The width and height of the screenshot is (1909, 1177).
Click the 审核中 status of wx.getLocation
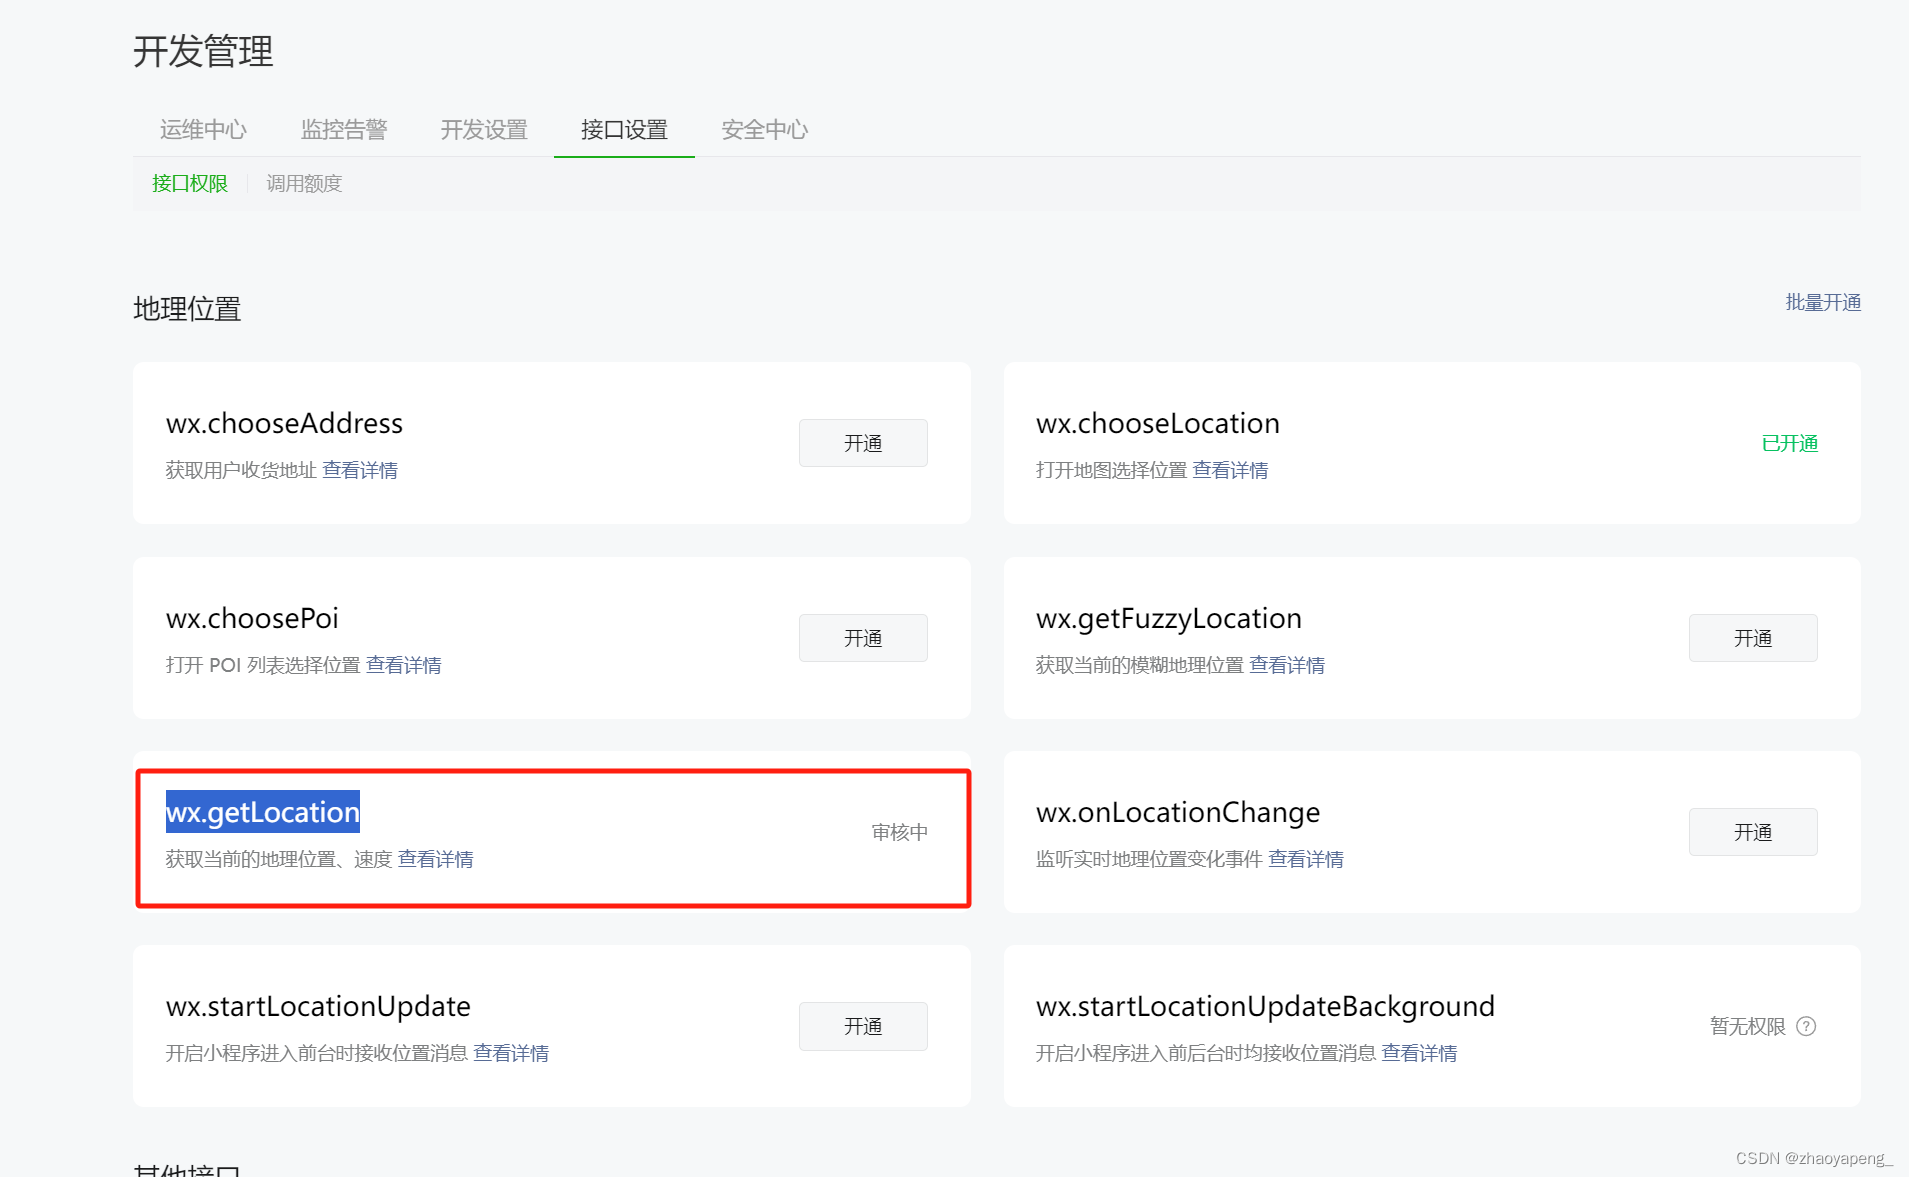coord(899,832)
